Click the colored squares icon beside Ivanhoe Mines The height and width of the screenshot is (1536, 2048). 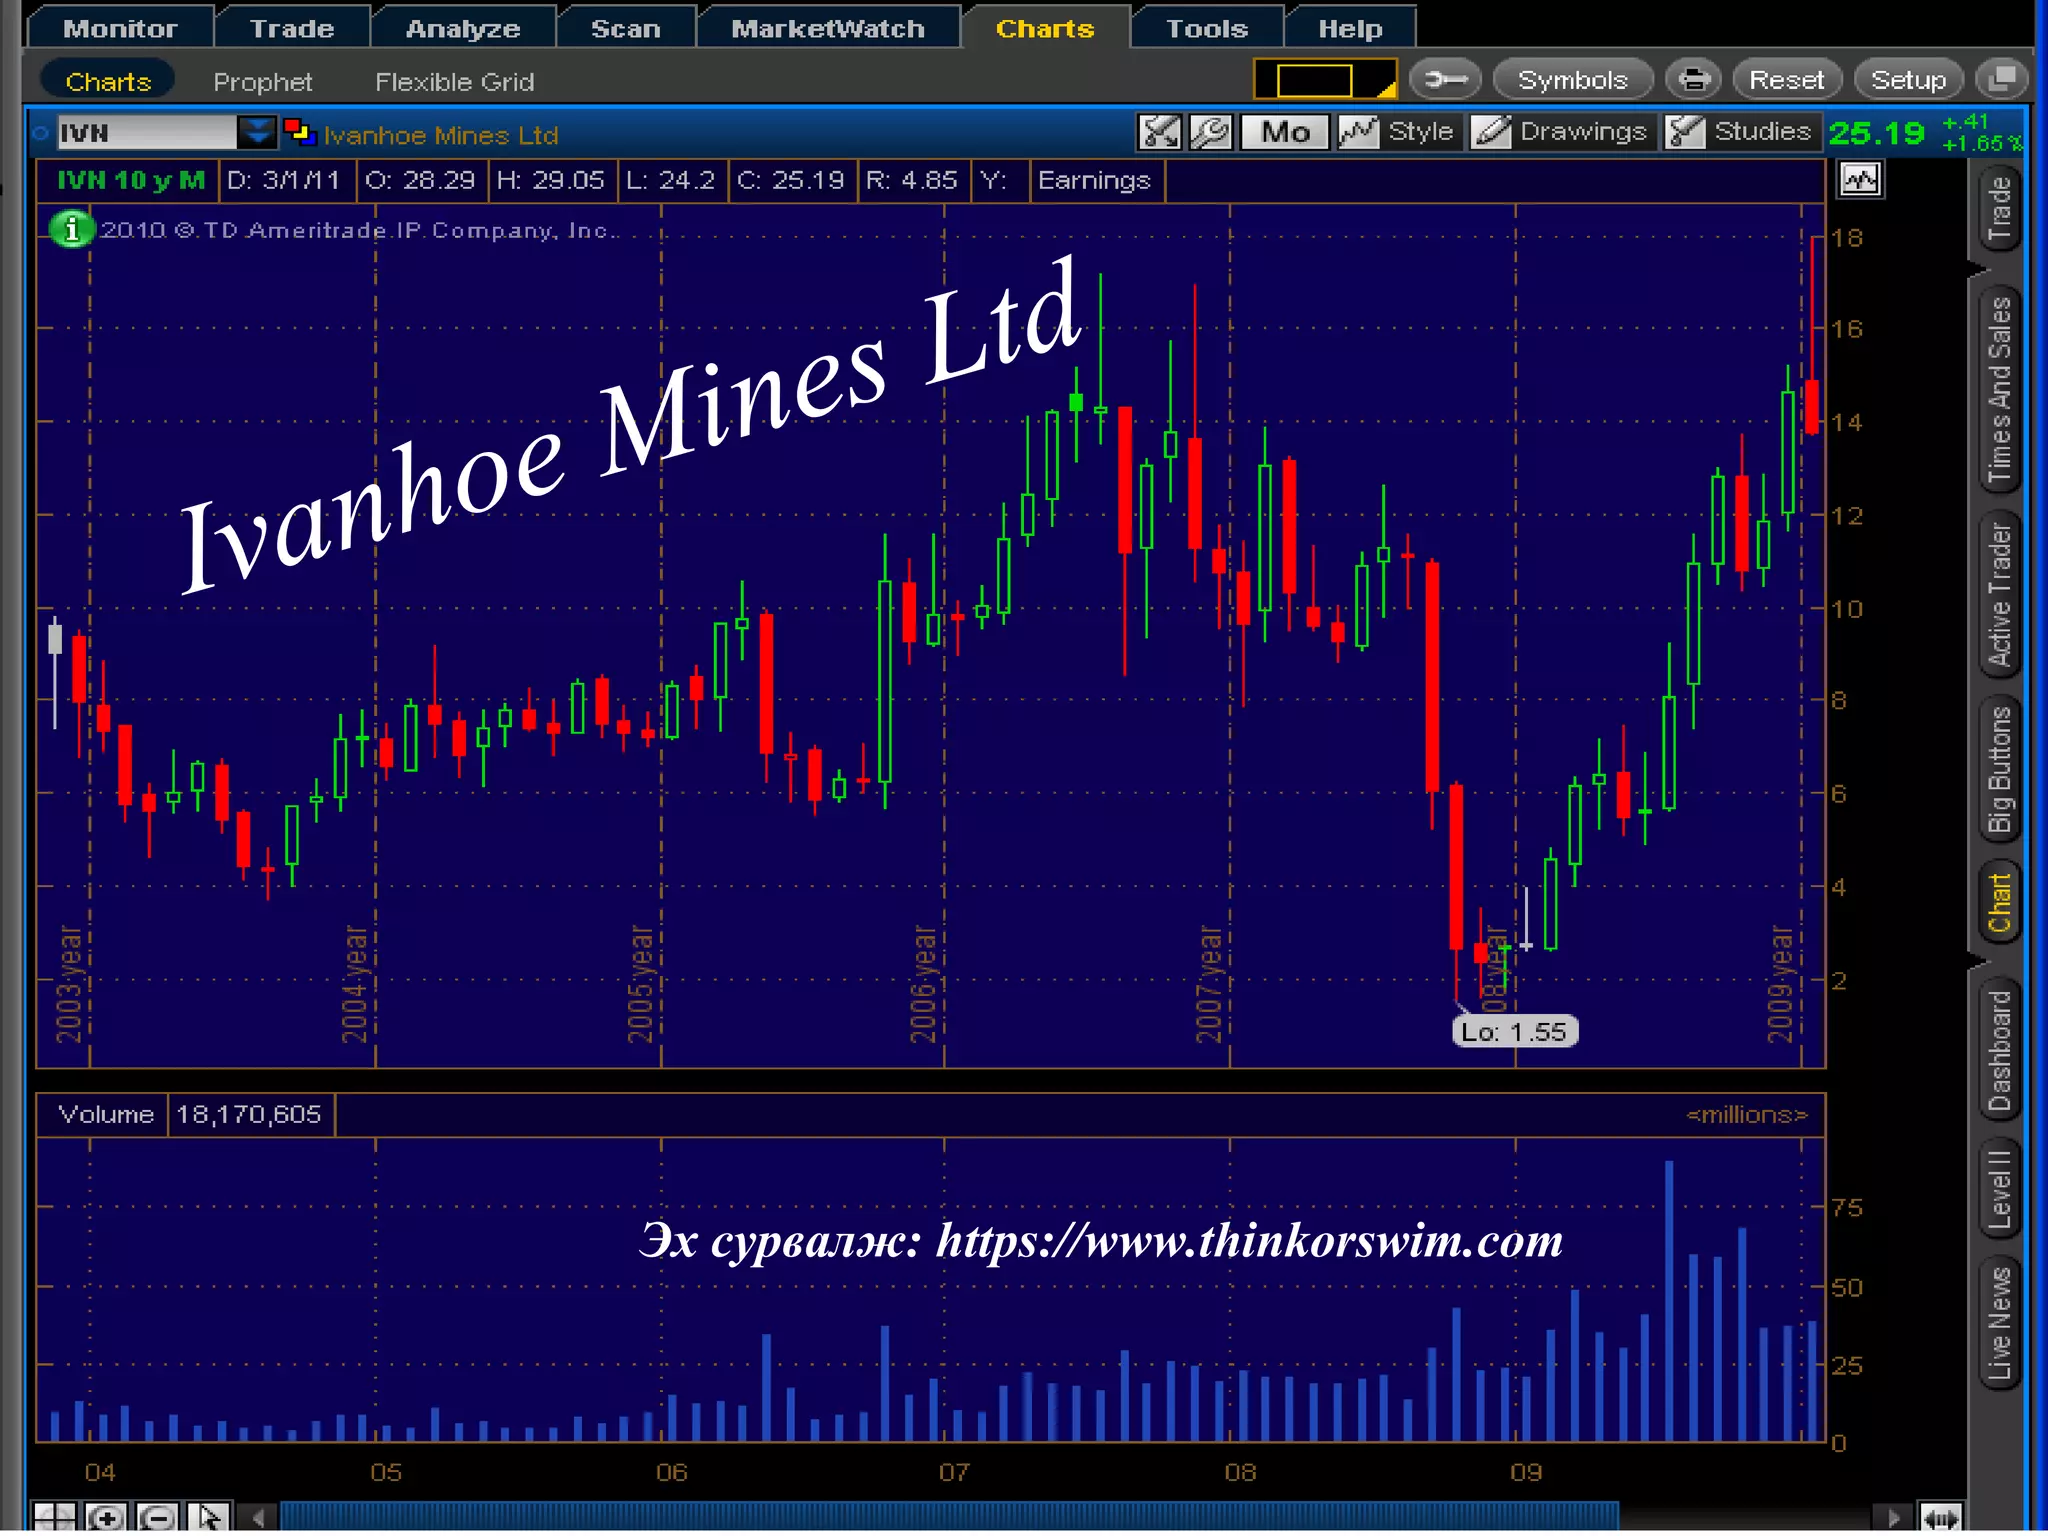pyautogui.click(x=299, y=131)
